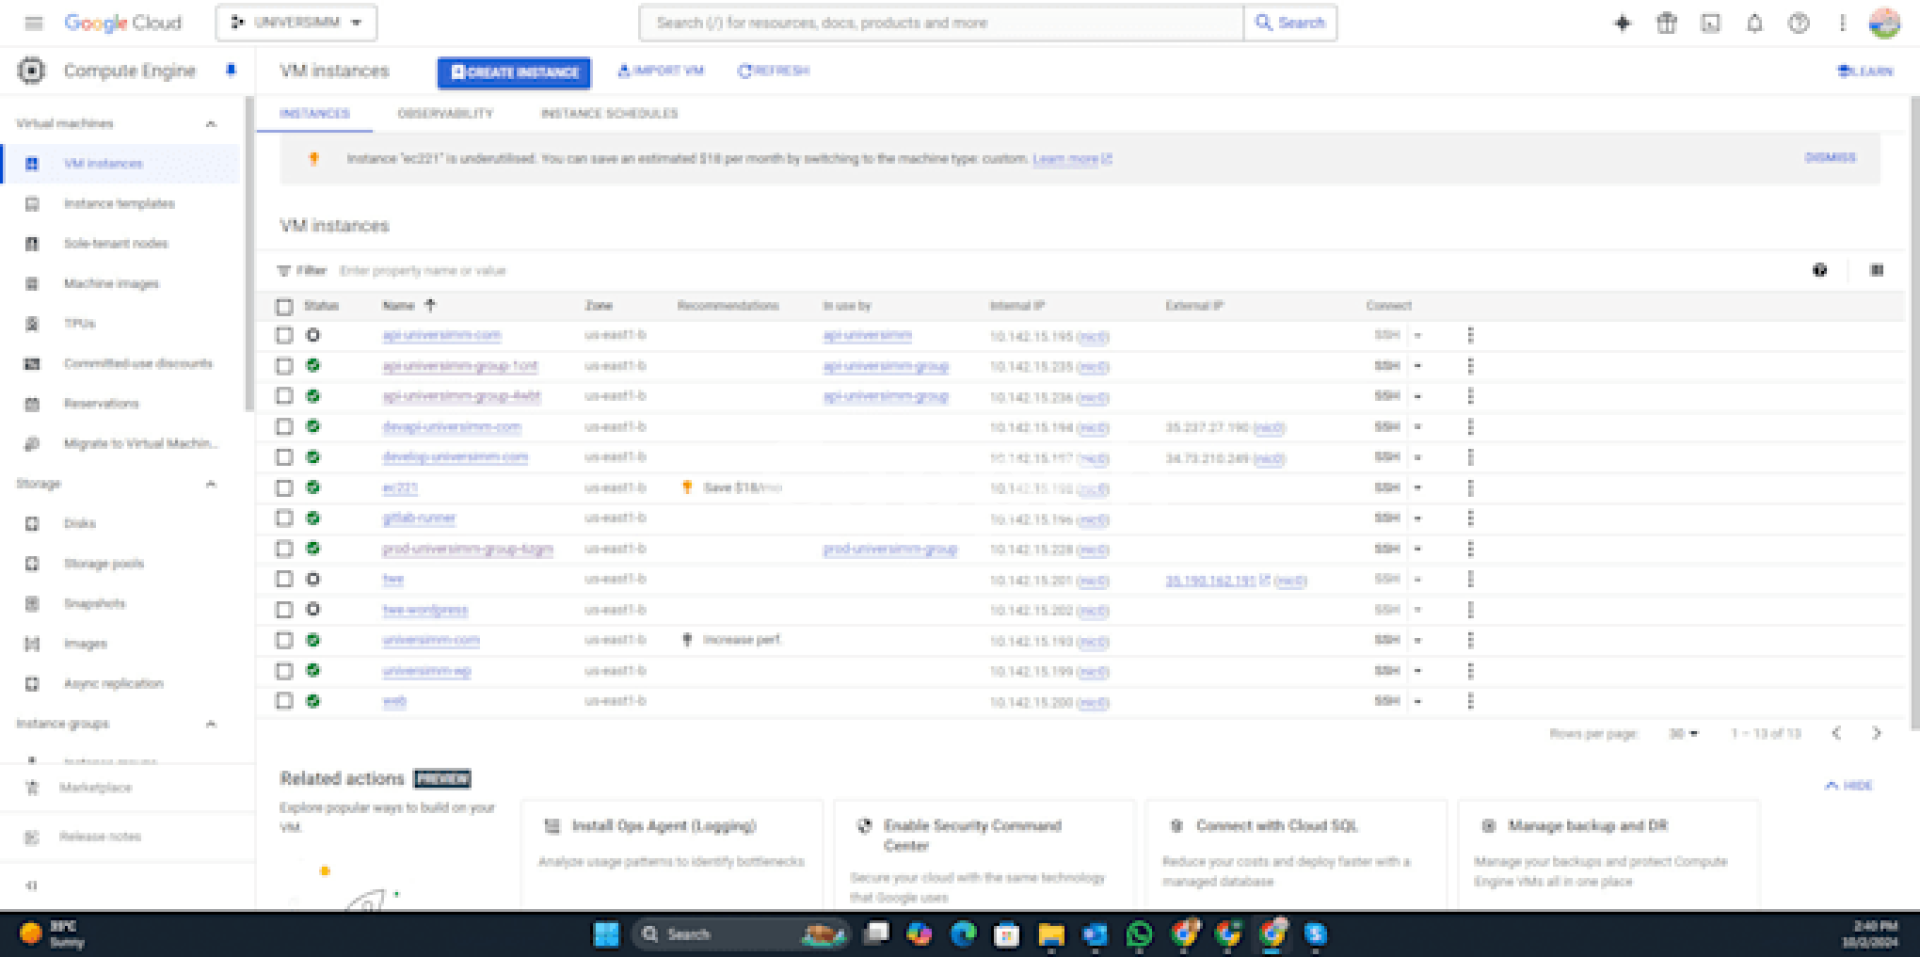Open the UNIVERSIMM project selector dropdown

pos(296,22)
